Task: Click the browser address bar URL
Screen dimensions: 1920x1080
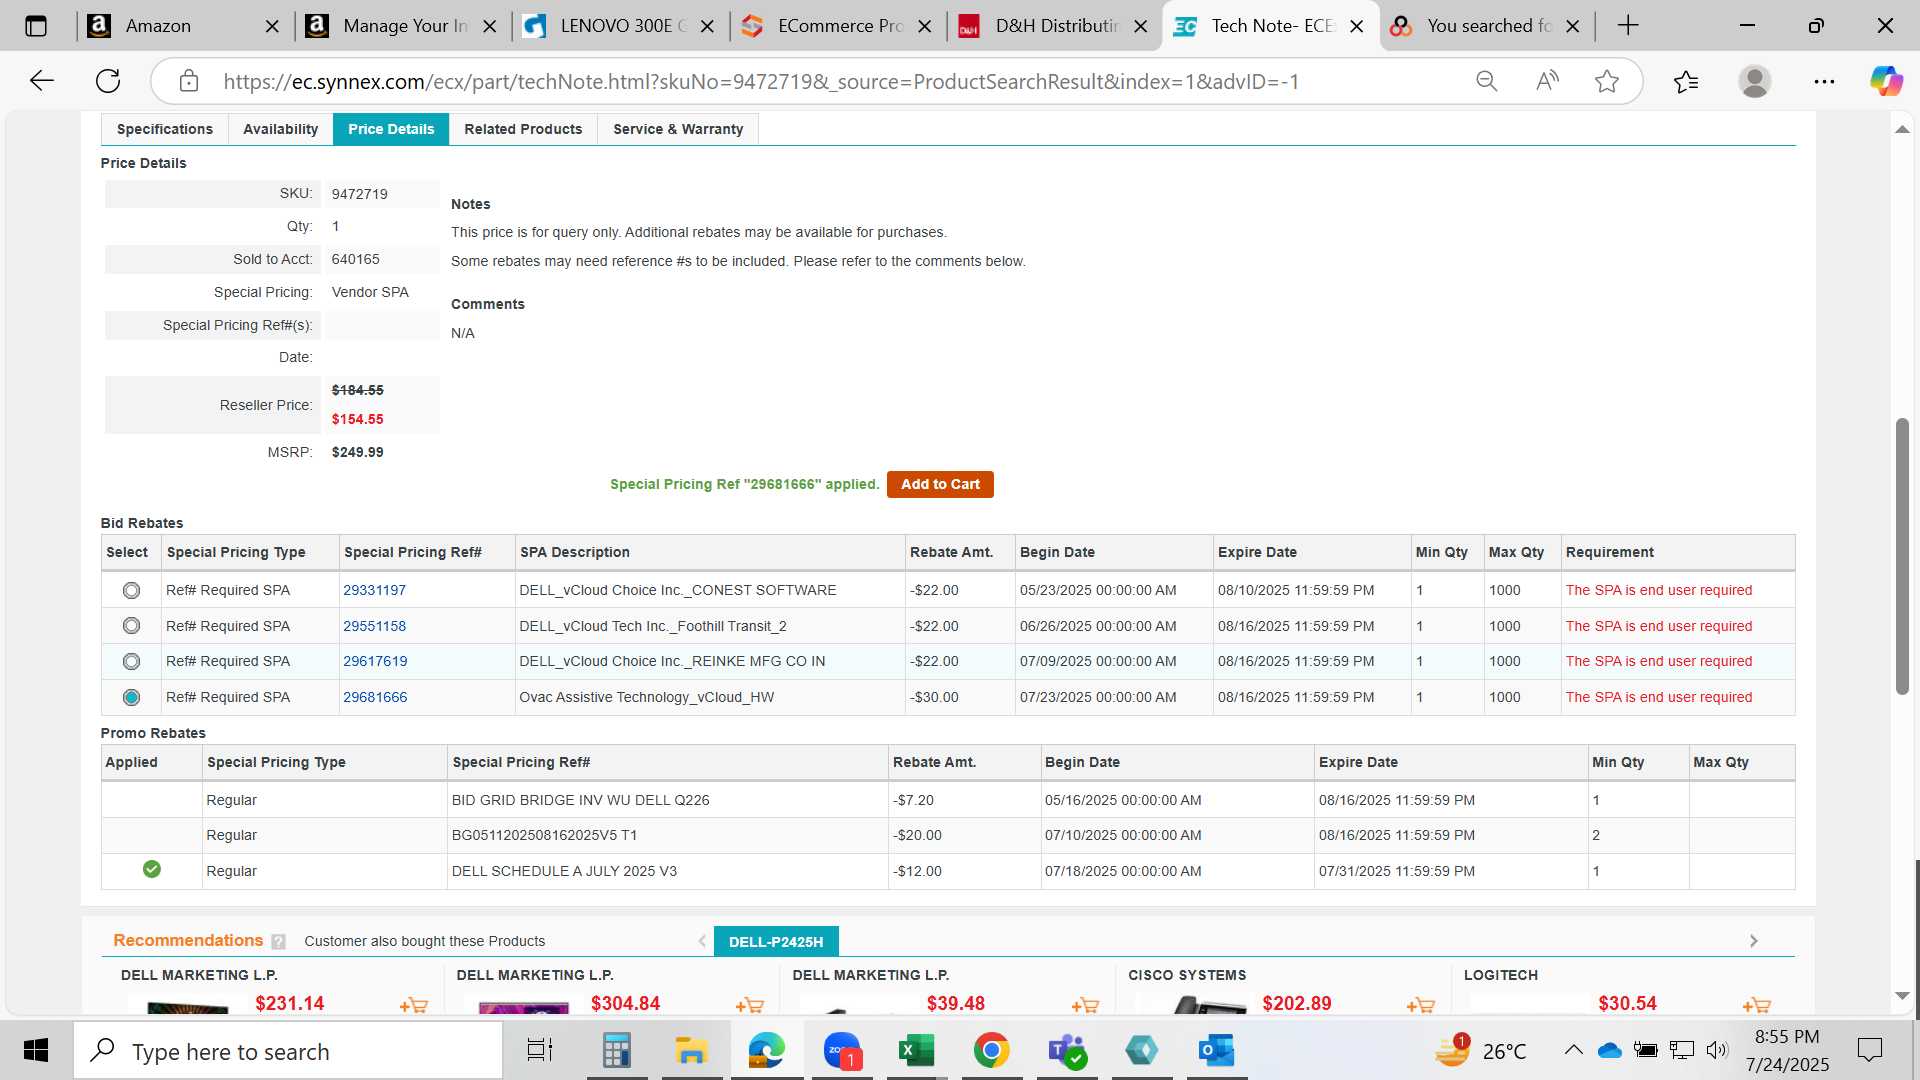Action: [x=760, y=82]
